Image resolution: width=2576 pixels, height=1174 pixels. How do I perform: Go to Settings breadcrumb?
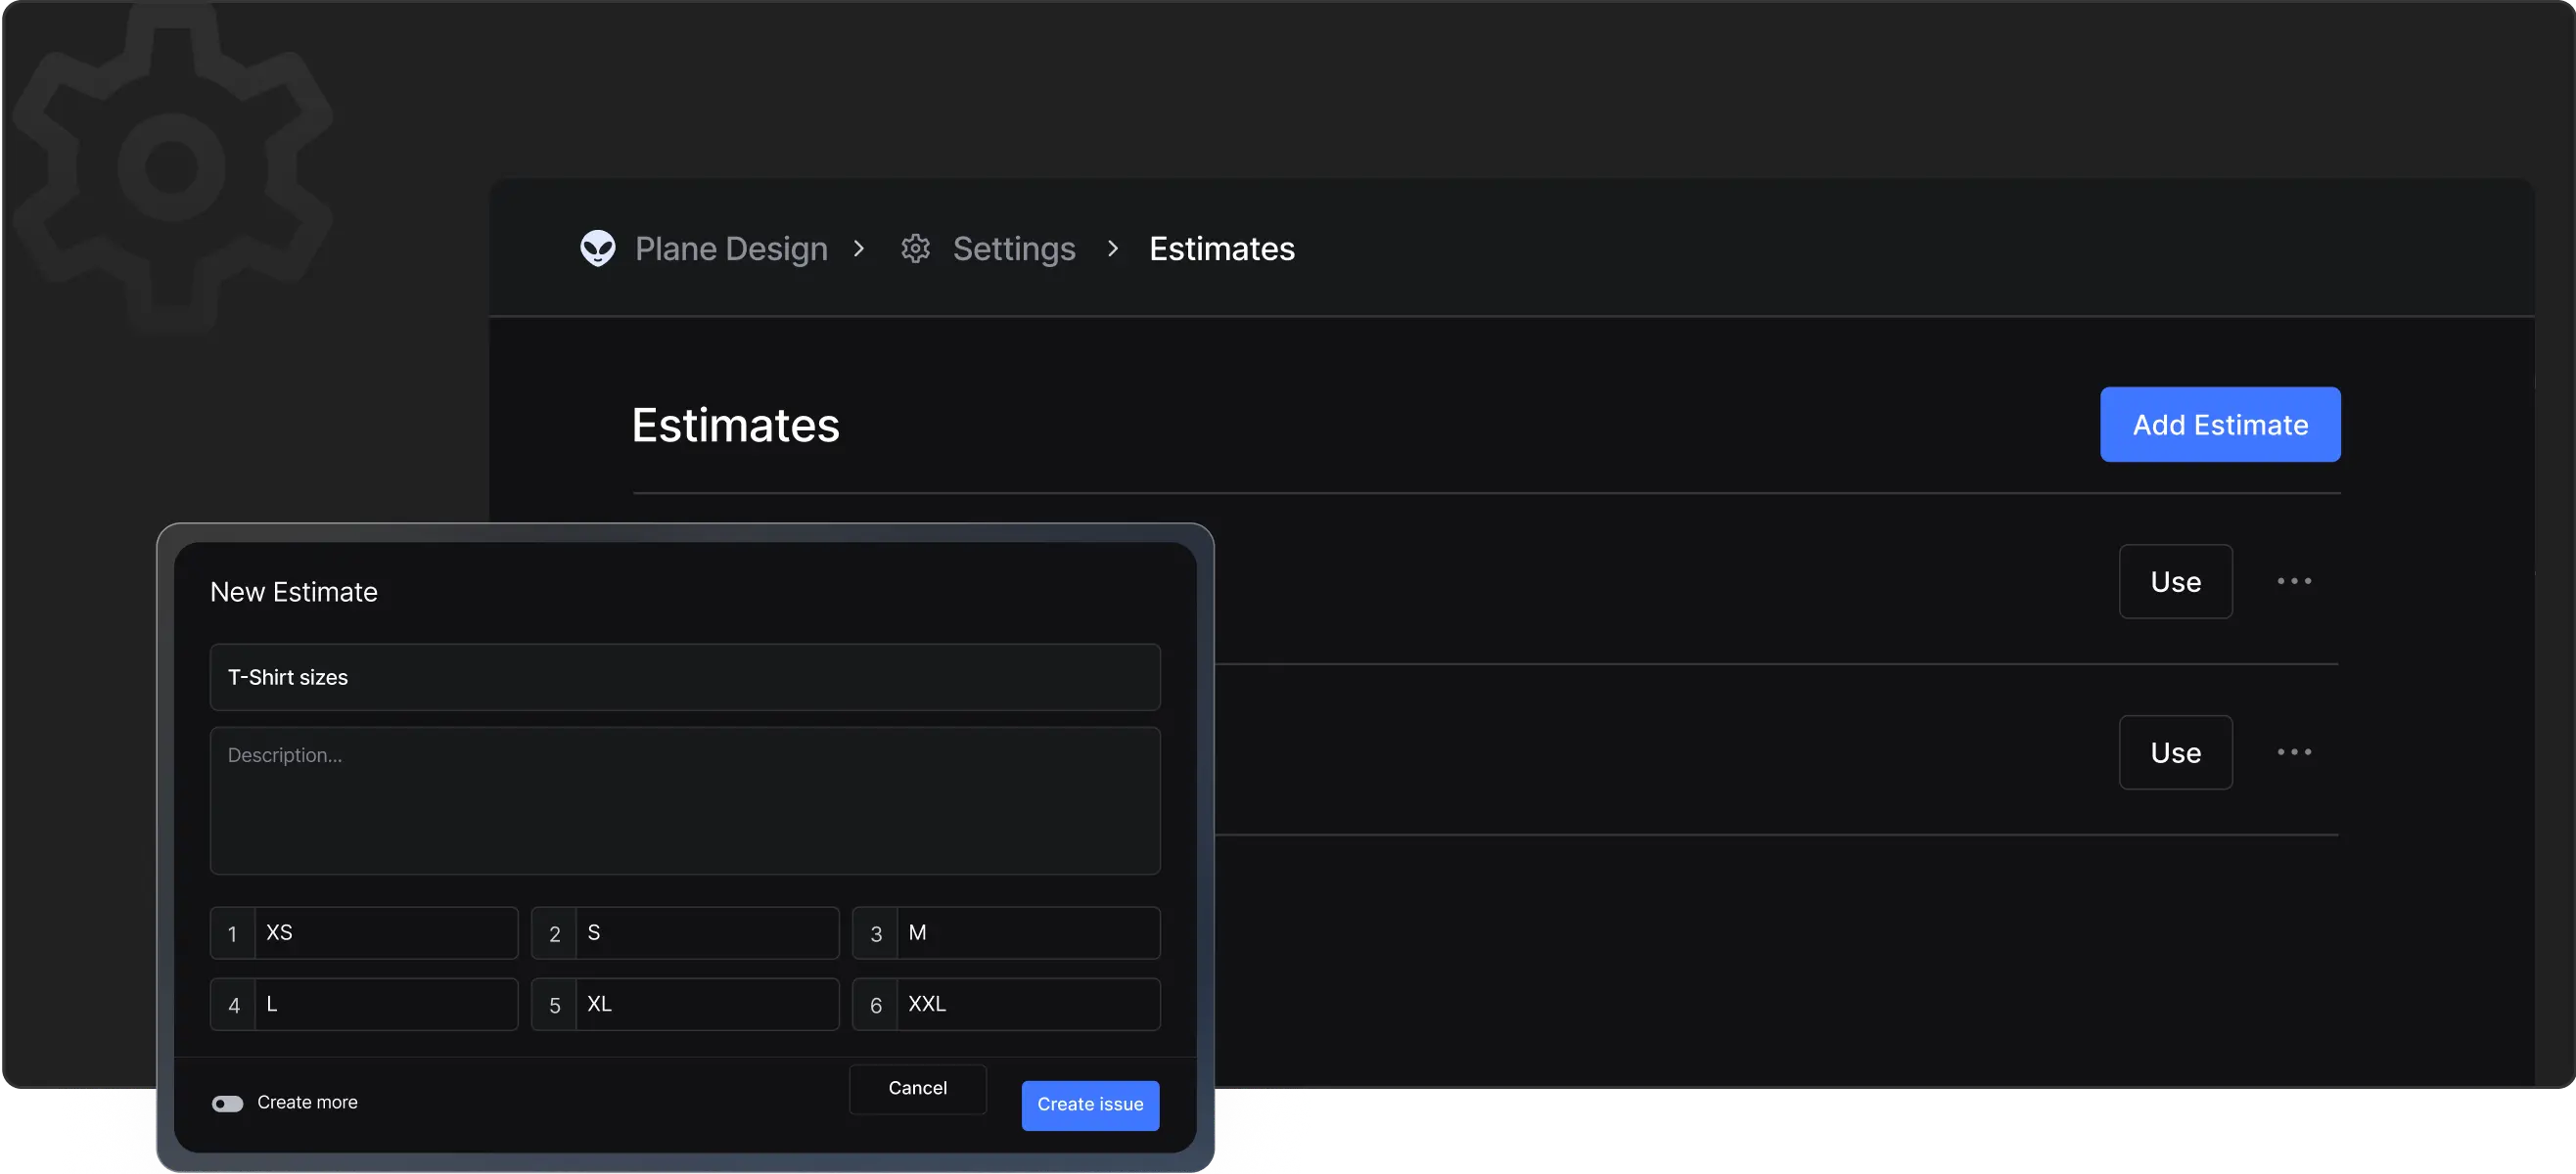pos(1013,248)
